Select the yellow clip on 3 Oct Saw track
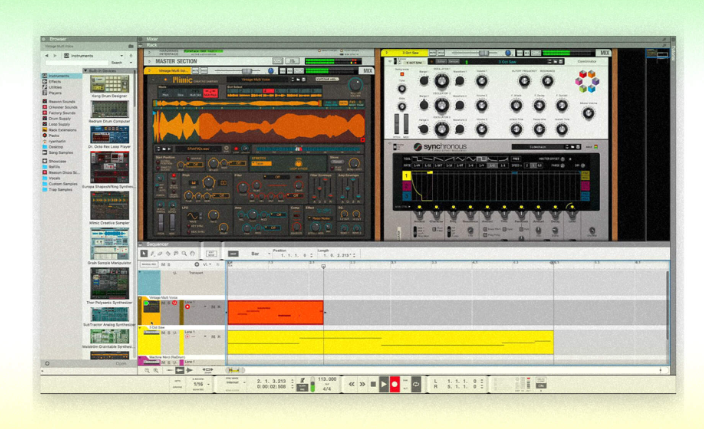704x429 pixels. coord(391,343)
